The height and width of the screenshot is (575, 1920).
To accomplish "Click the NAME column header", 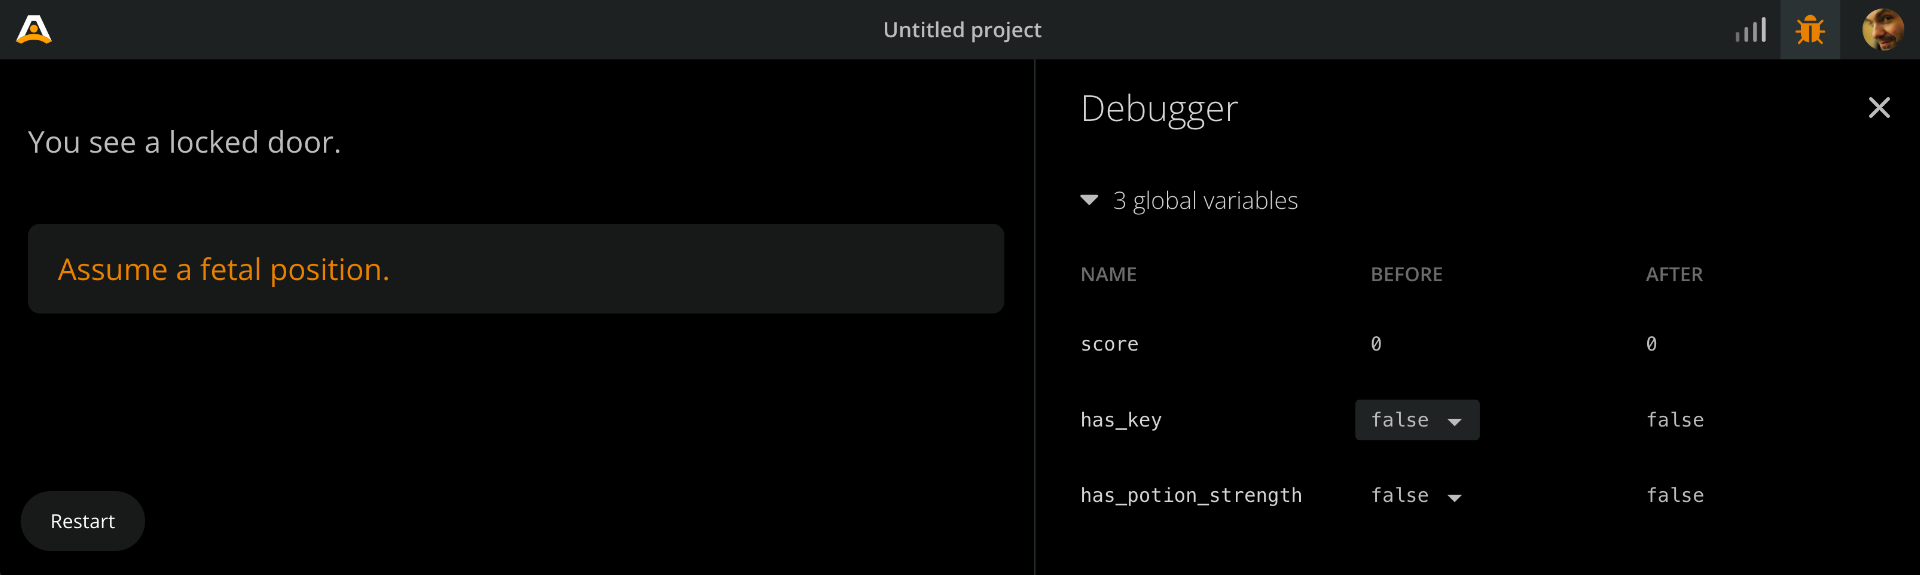I will point(1108,274).
